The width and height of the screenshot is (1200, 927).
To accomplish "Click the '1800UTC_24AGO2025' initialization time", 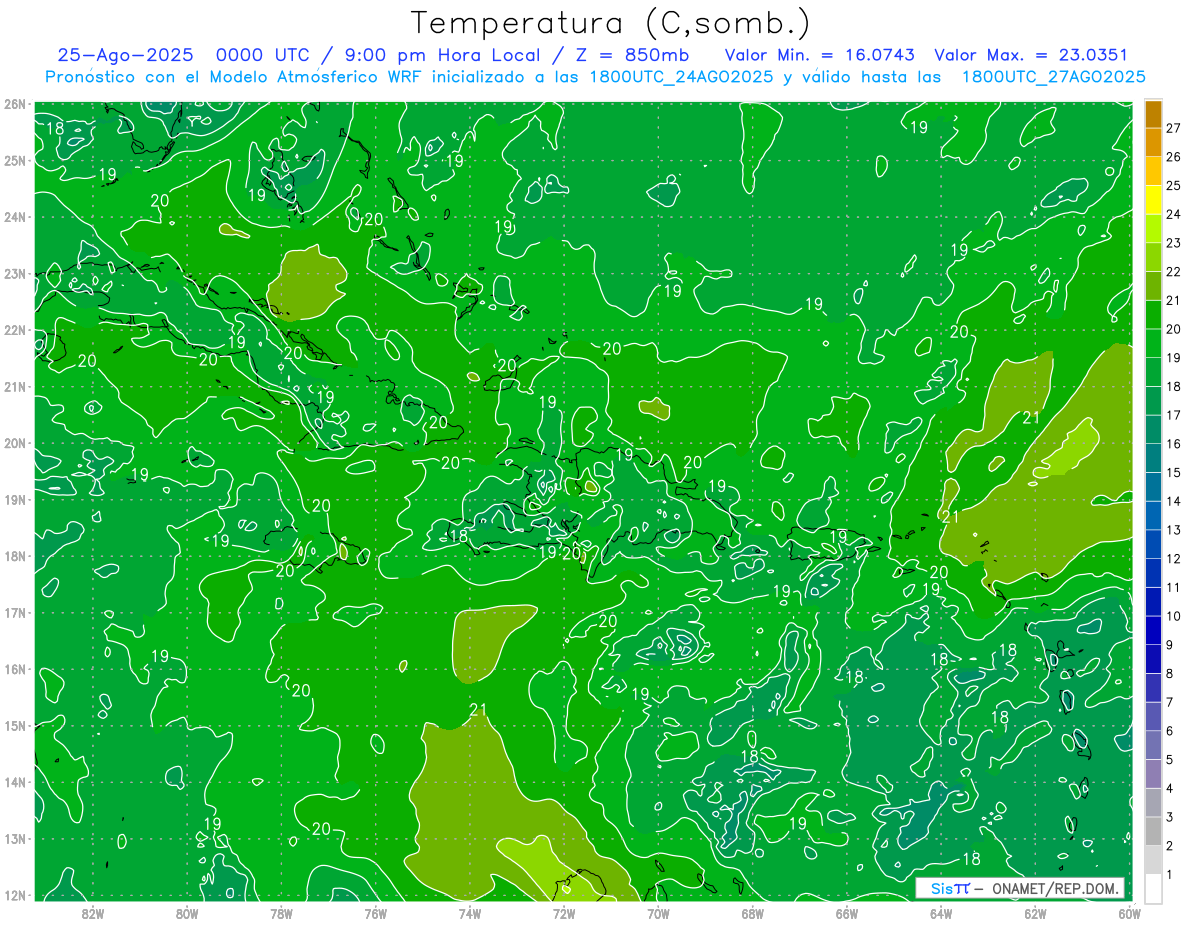I will coord(683,77).
